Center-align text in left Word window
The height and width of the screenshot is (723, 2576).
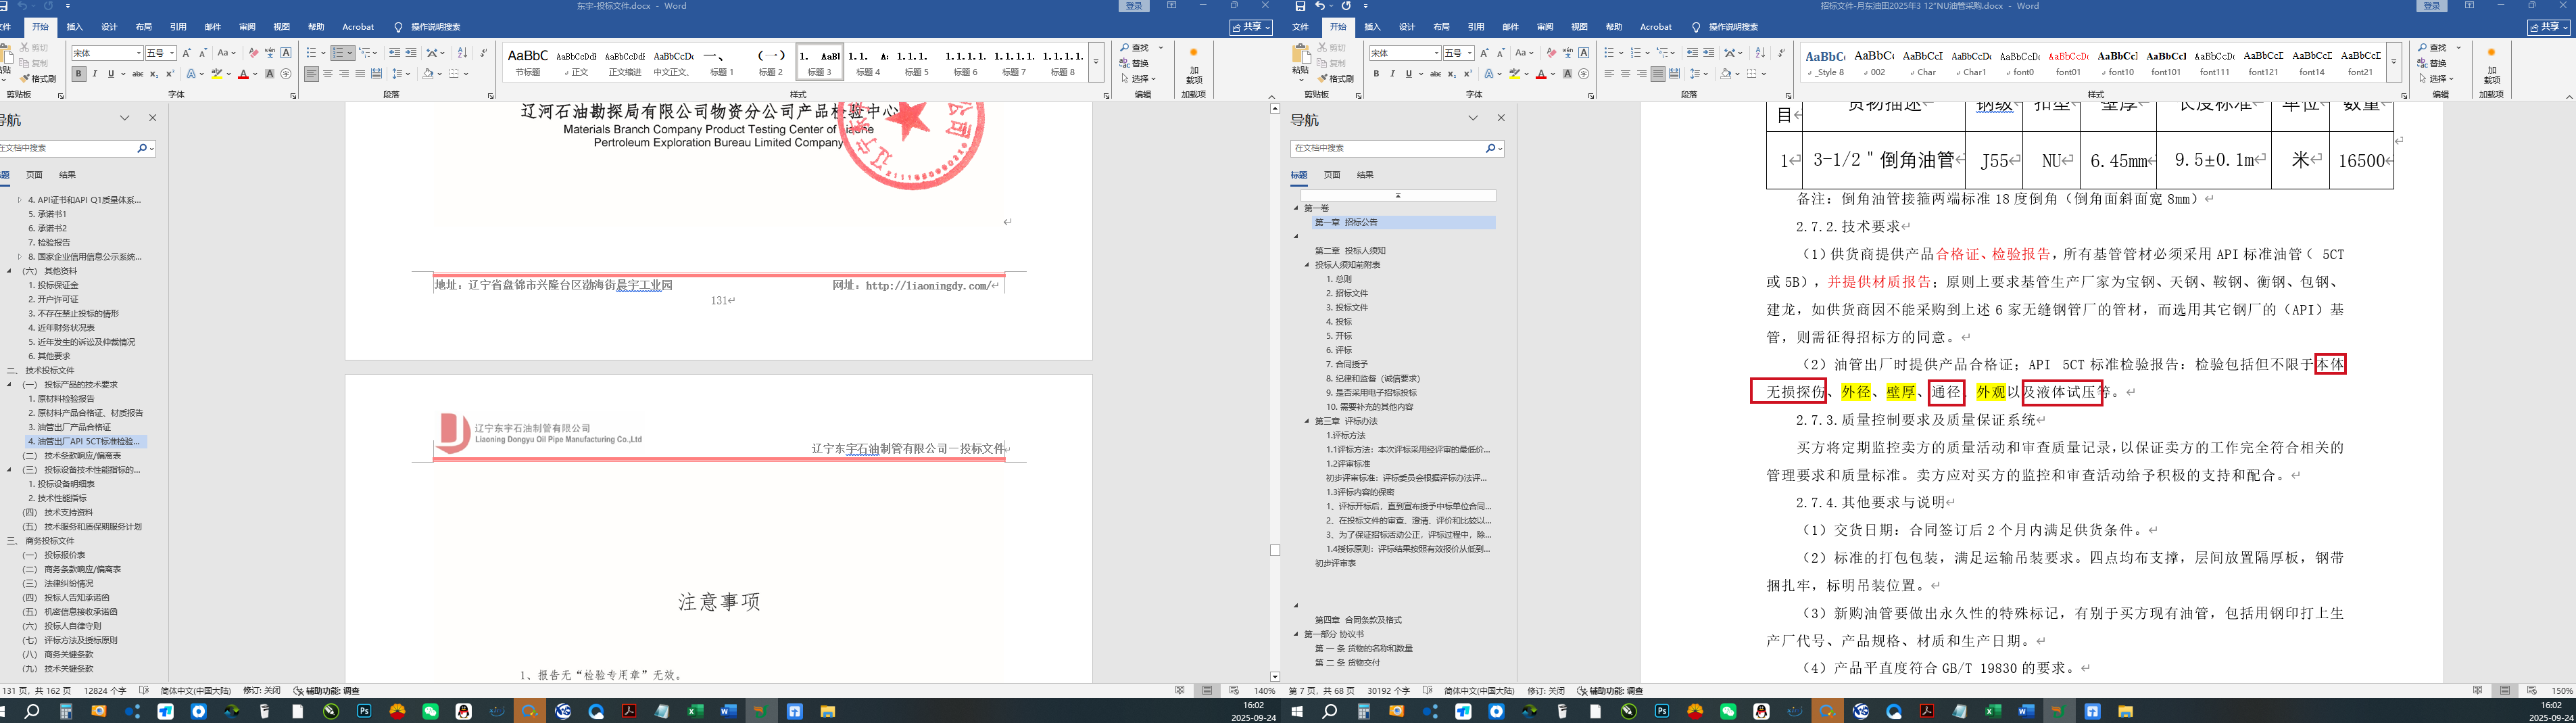pyautogui.click(x=328, y=74)
